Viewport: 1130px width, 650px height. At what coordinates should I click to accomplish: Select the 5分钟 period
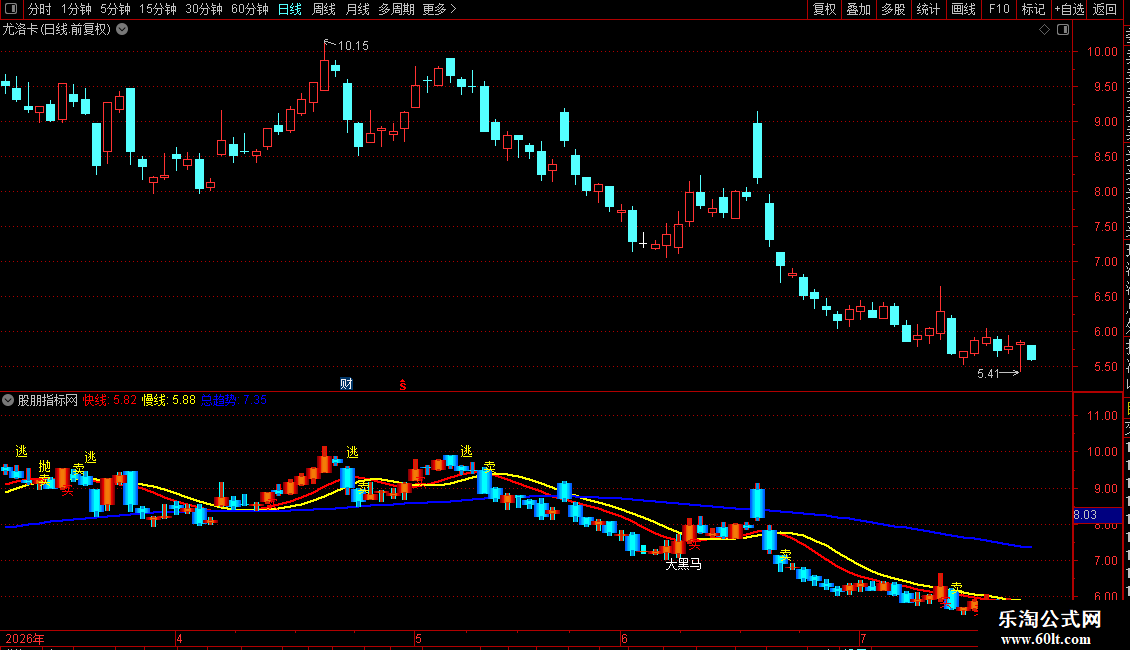click(115, 9)
